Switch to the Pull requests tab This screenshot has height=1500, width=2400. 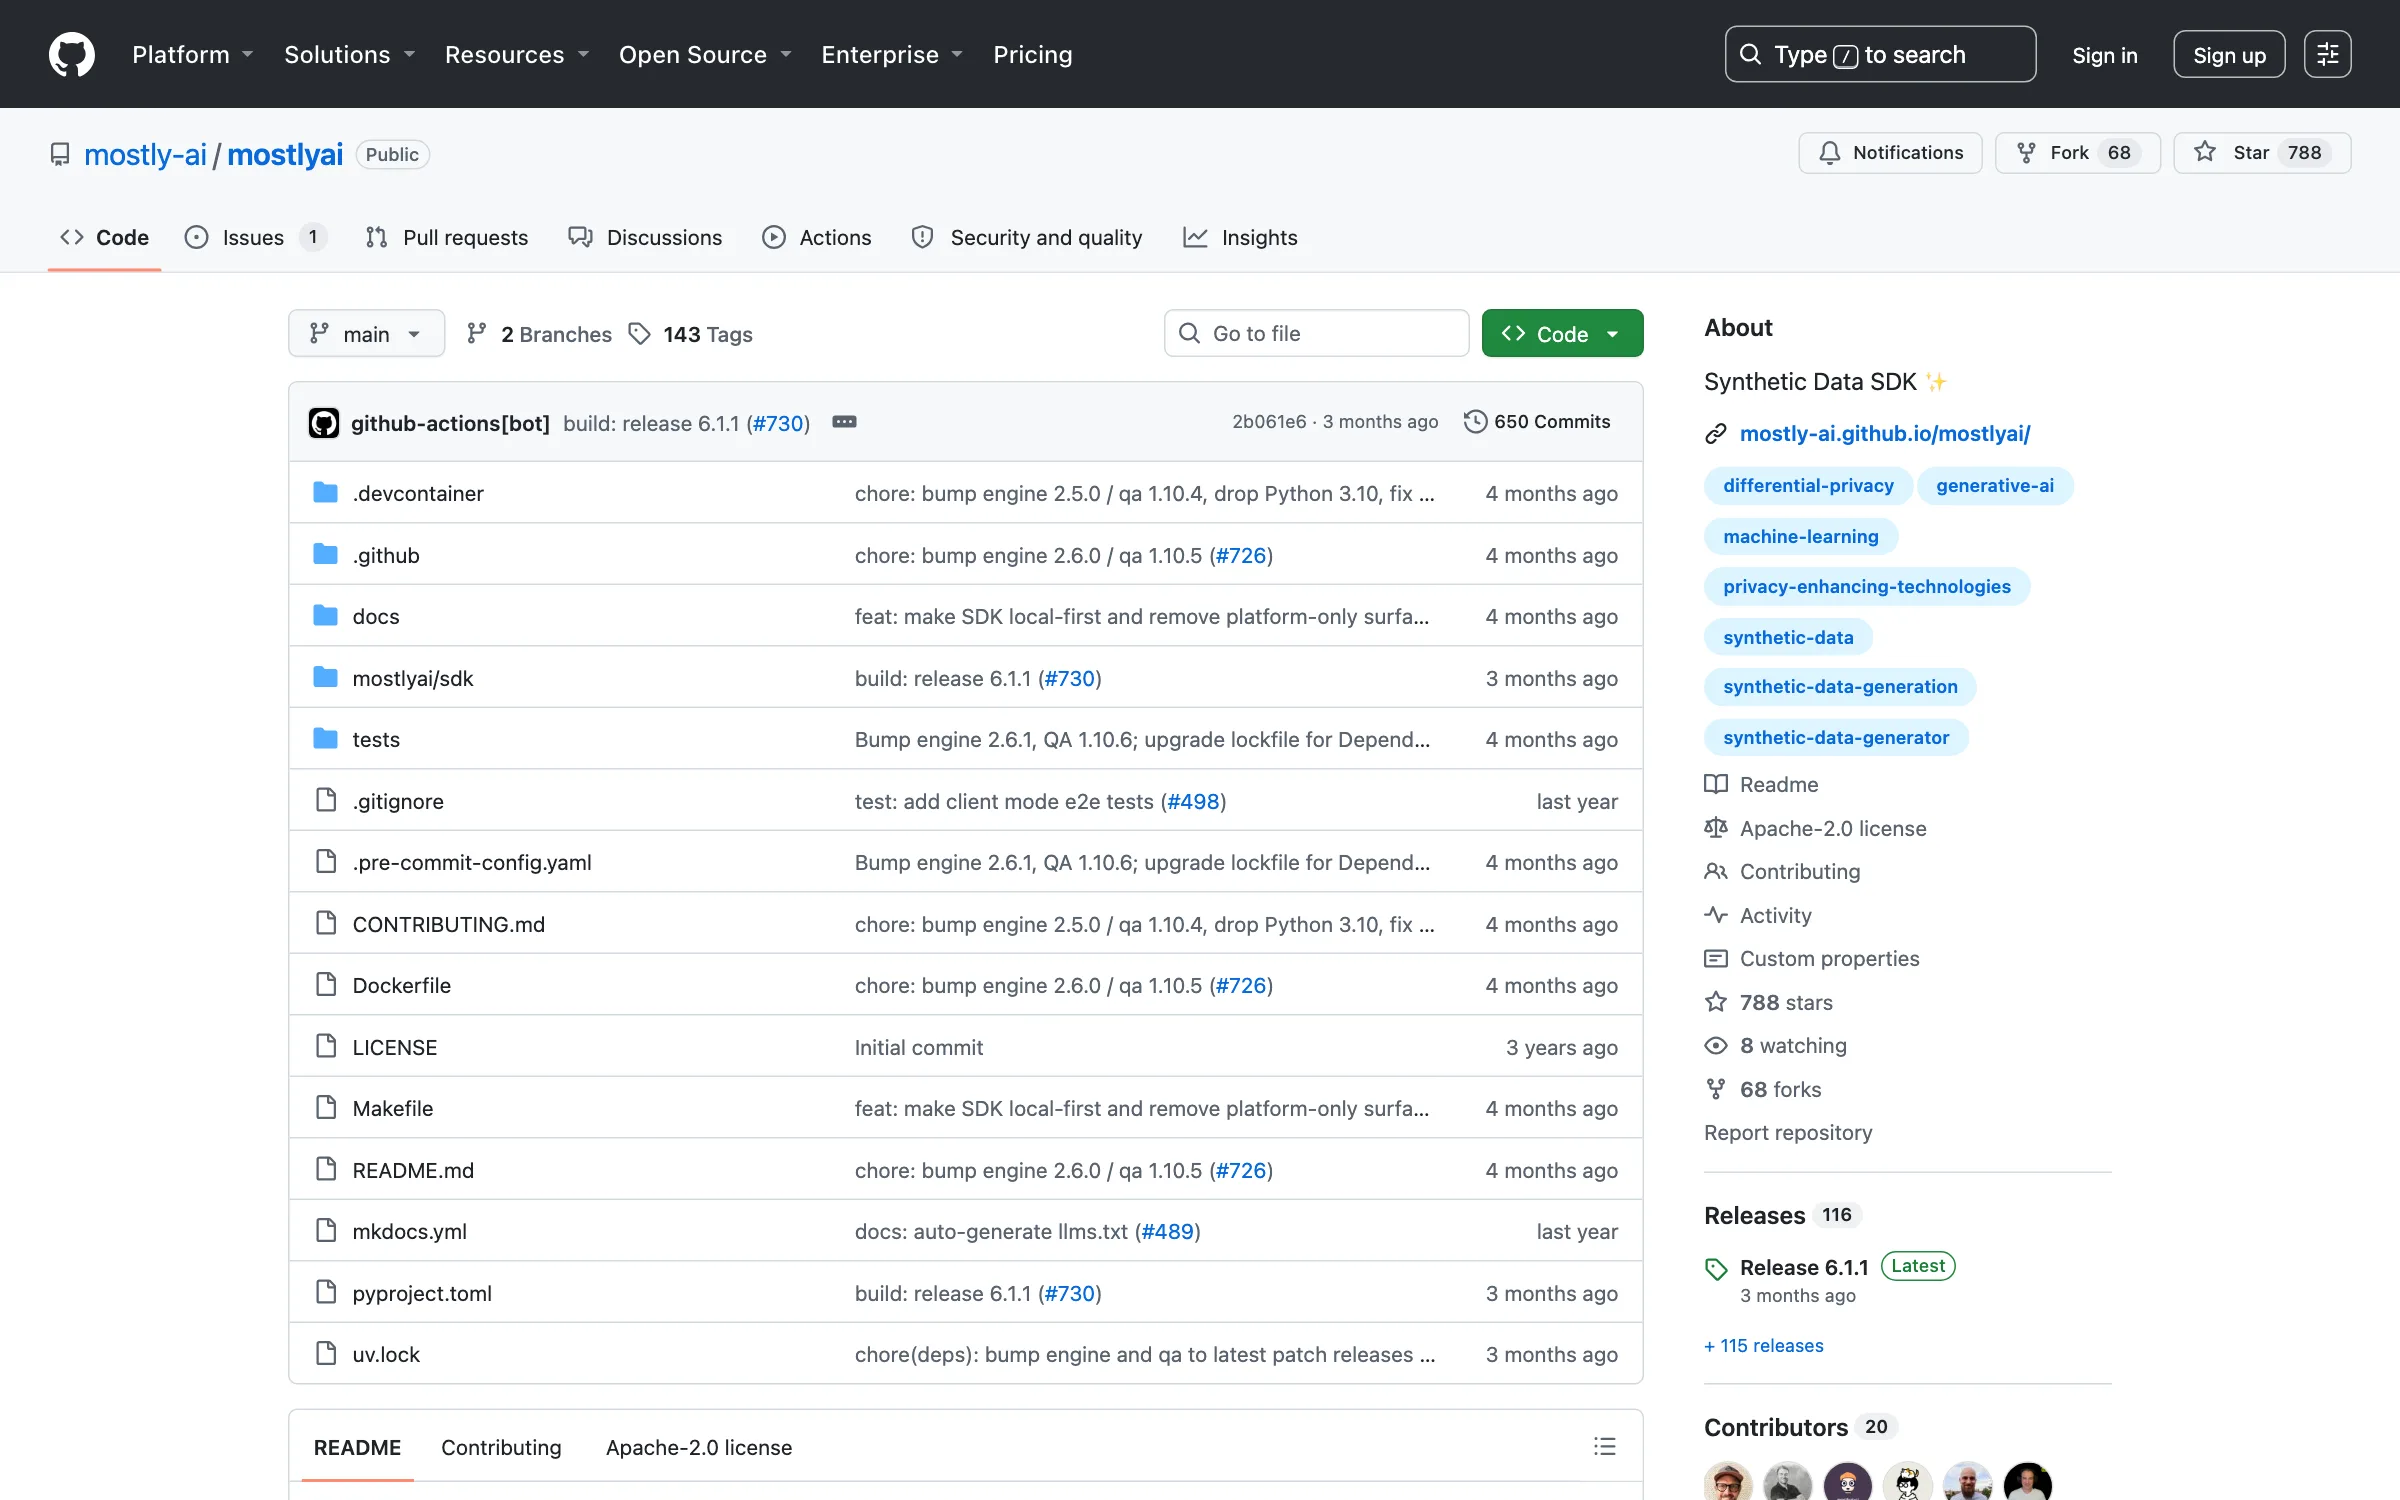tap(446, 237)
